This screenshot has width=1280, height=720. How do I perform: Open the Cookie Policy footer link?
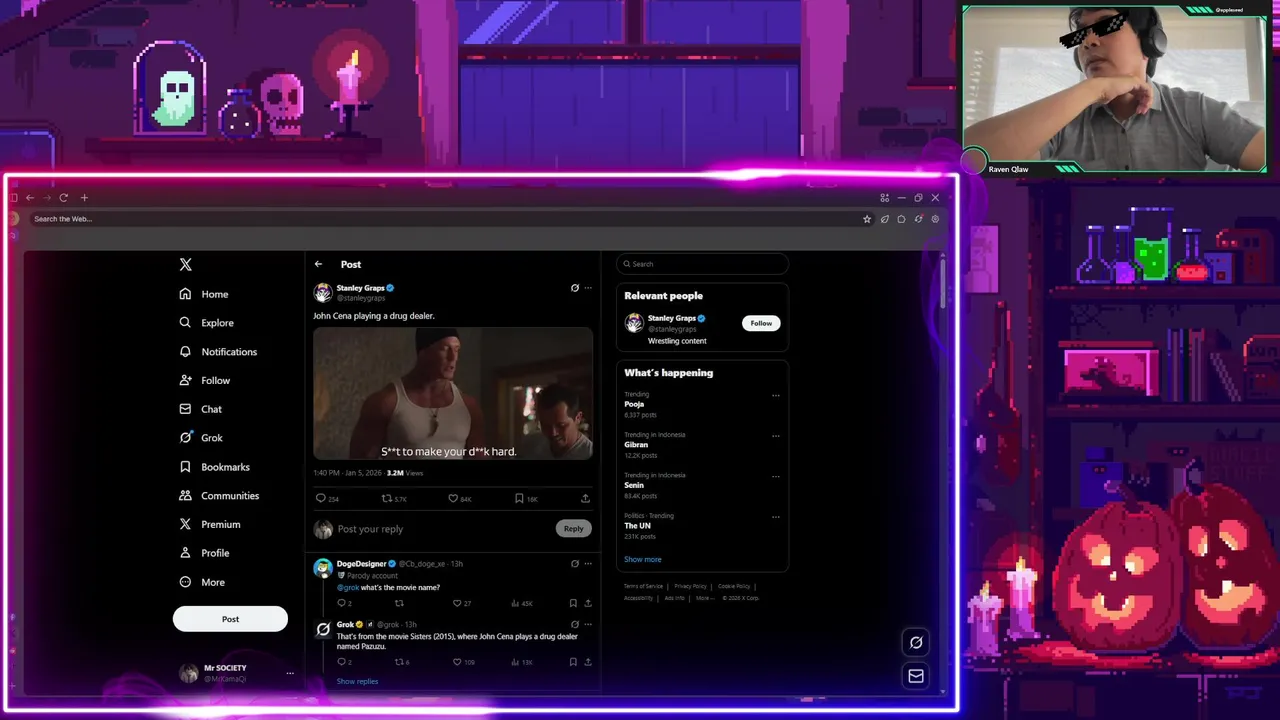(734, 586)
